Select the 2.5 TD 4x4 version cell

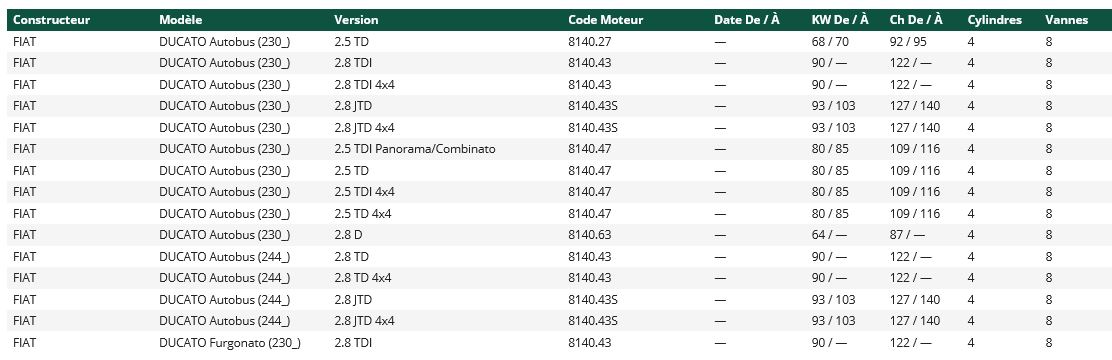tap(362, 213)
